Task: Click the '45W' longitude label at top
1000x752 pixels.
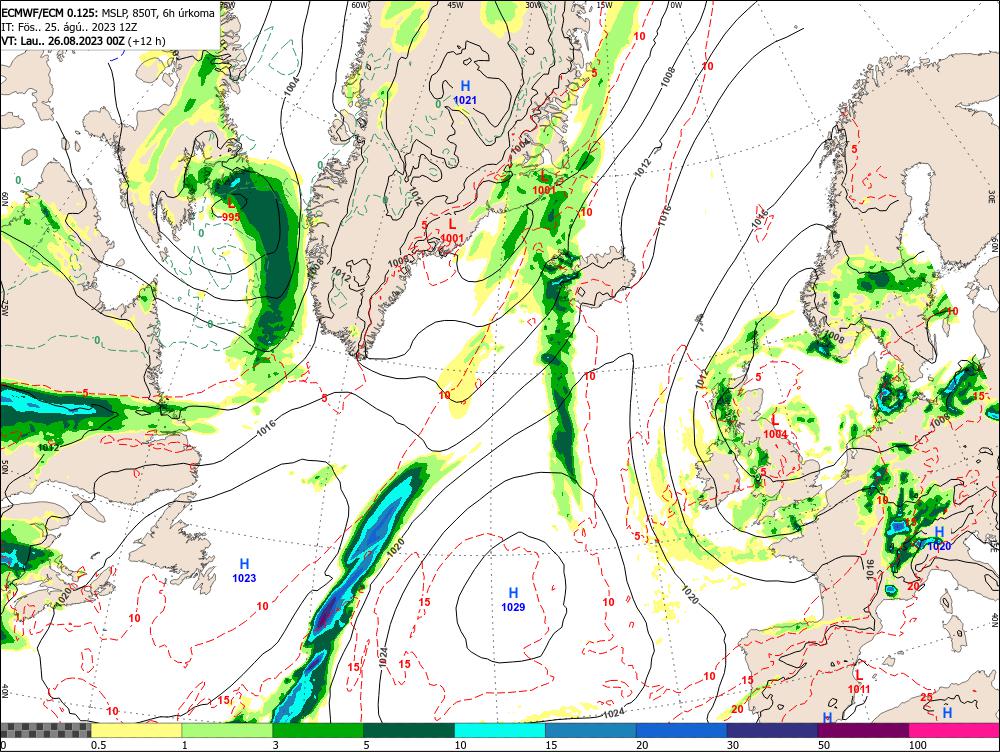Action: [x=455, y=4]
